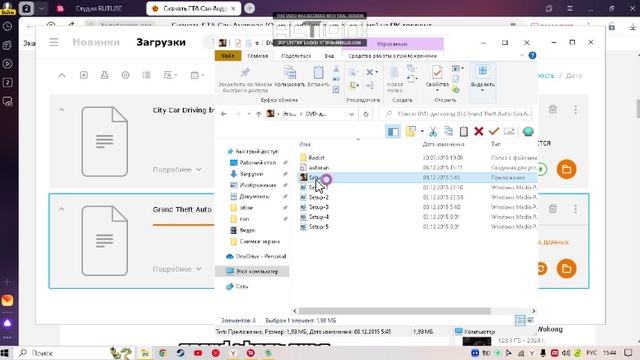640x360 pixels.
Task: Click the copy icon in lower toolbar
Action: tap(448, 131)
